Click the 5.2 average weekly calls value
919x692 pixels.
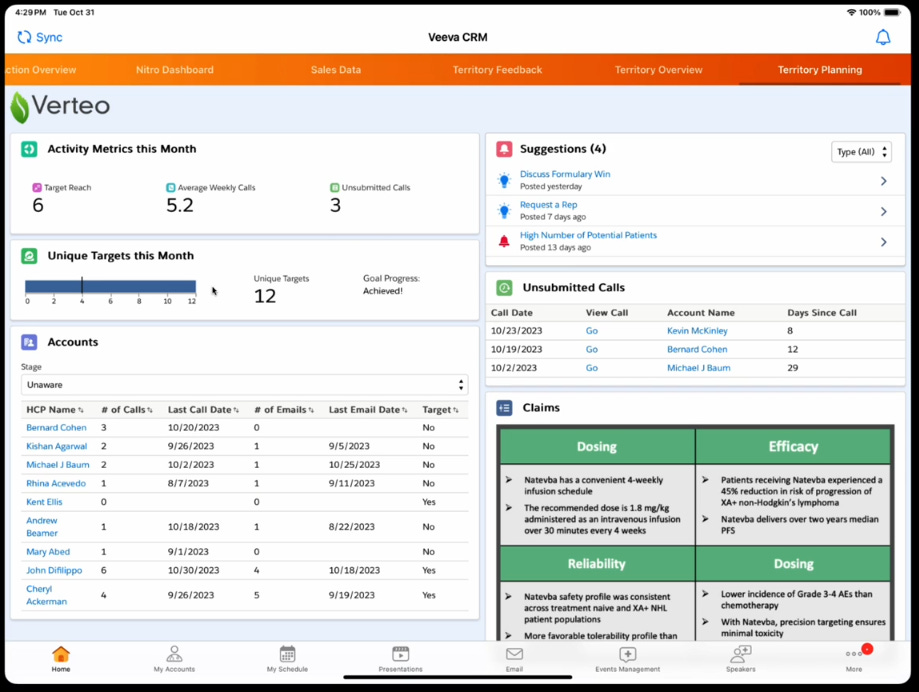tap(180, 206)
